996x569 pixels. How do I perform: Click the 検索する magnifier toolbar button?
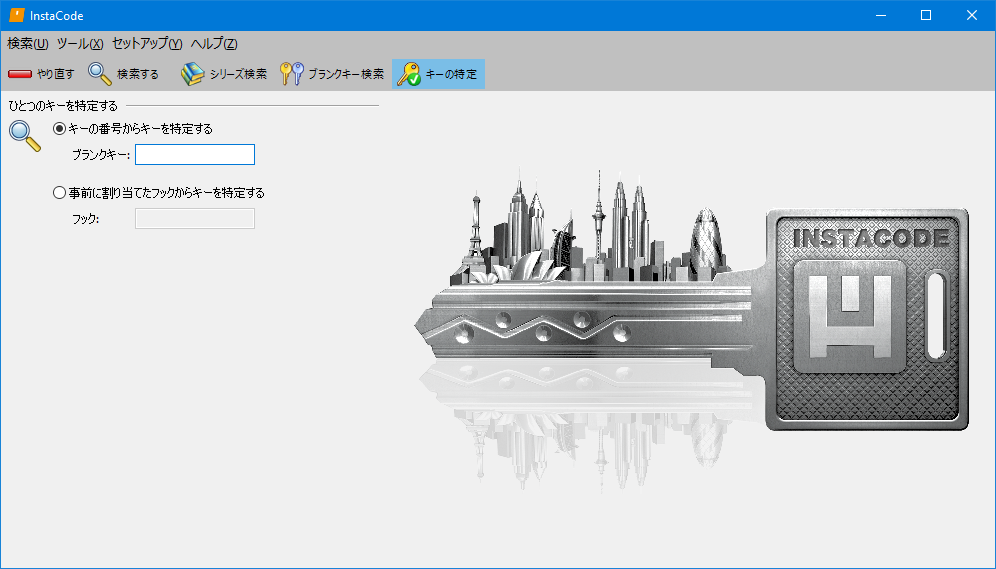point(123,74)
